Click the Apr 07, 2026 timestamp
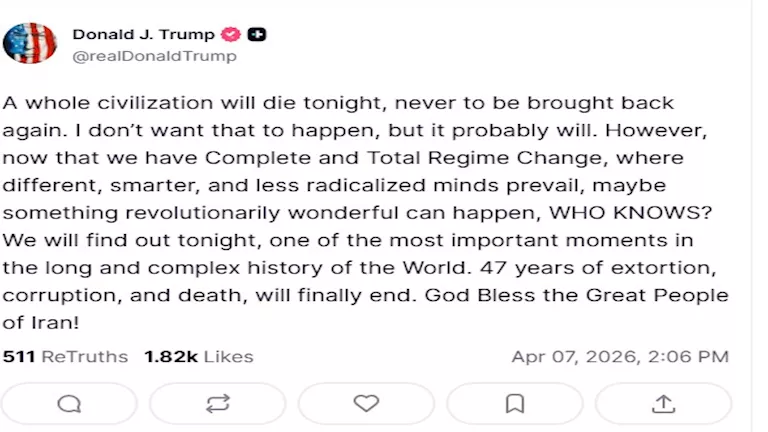 [x=620, y=356]
